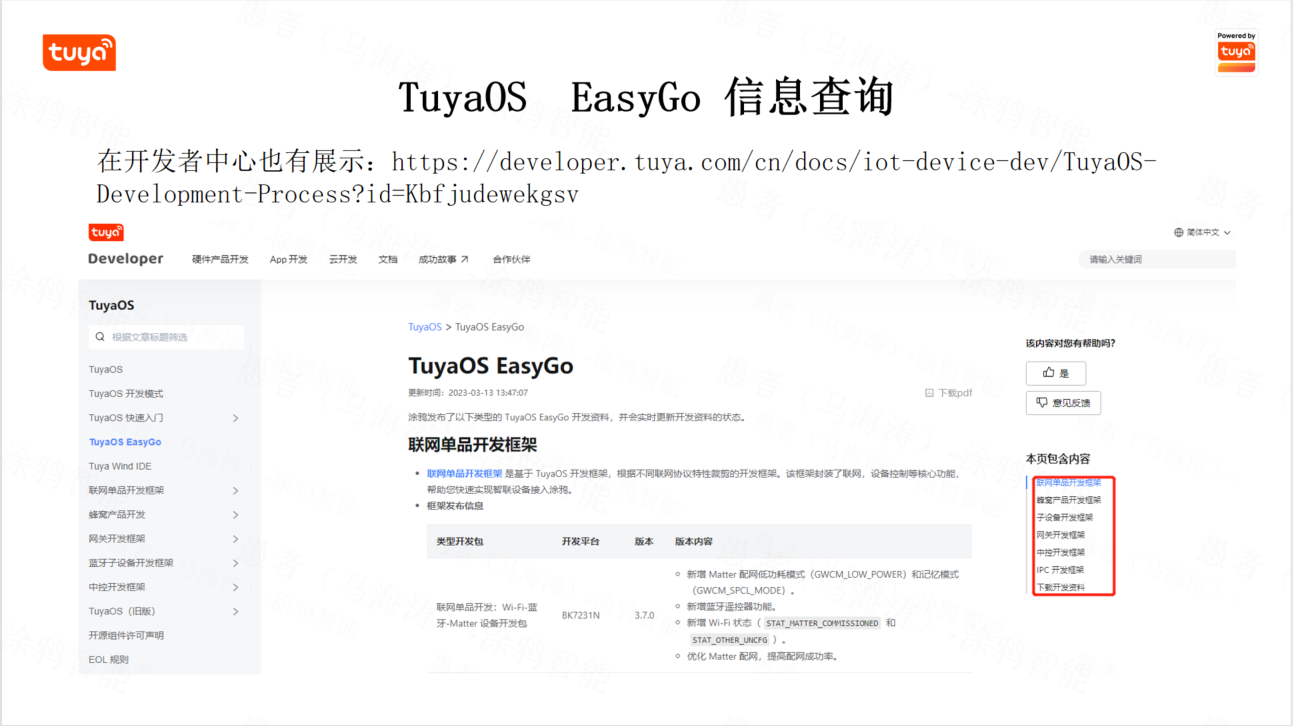Focus the 请输入关键词 search box

point(1159,259)
